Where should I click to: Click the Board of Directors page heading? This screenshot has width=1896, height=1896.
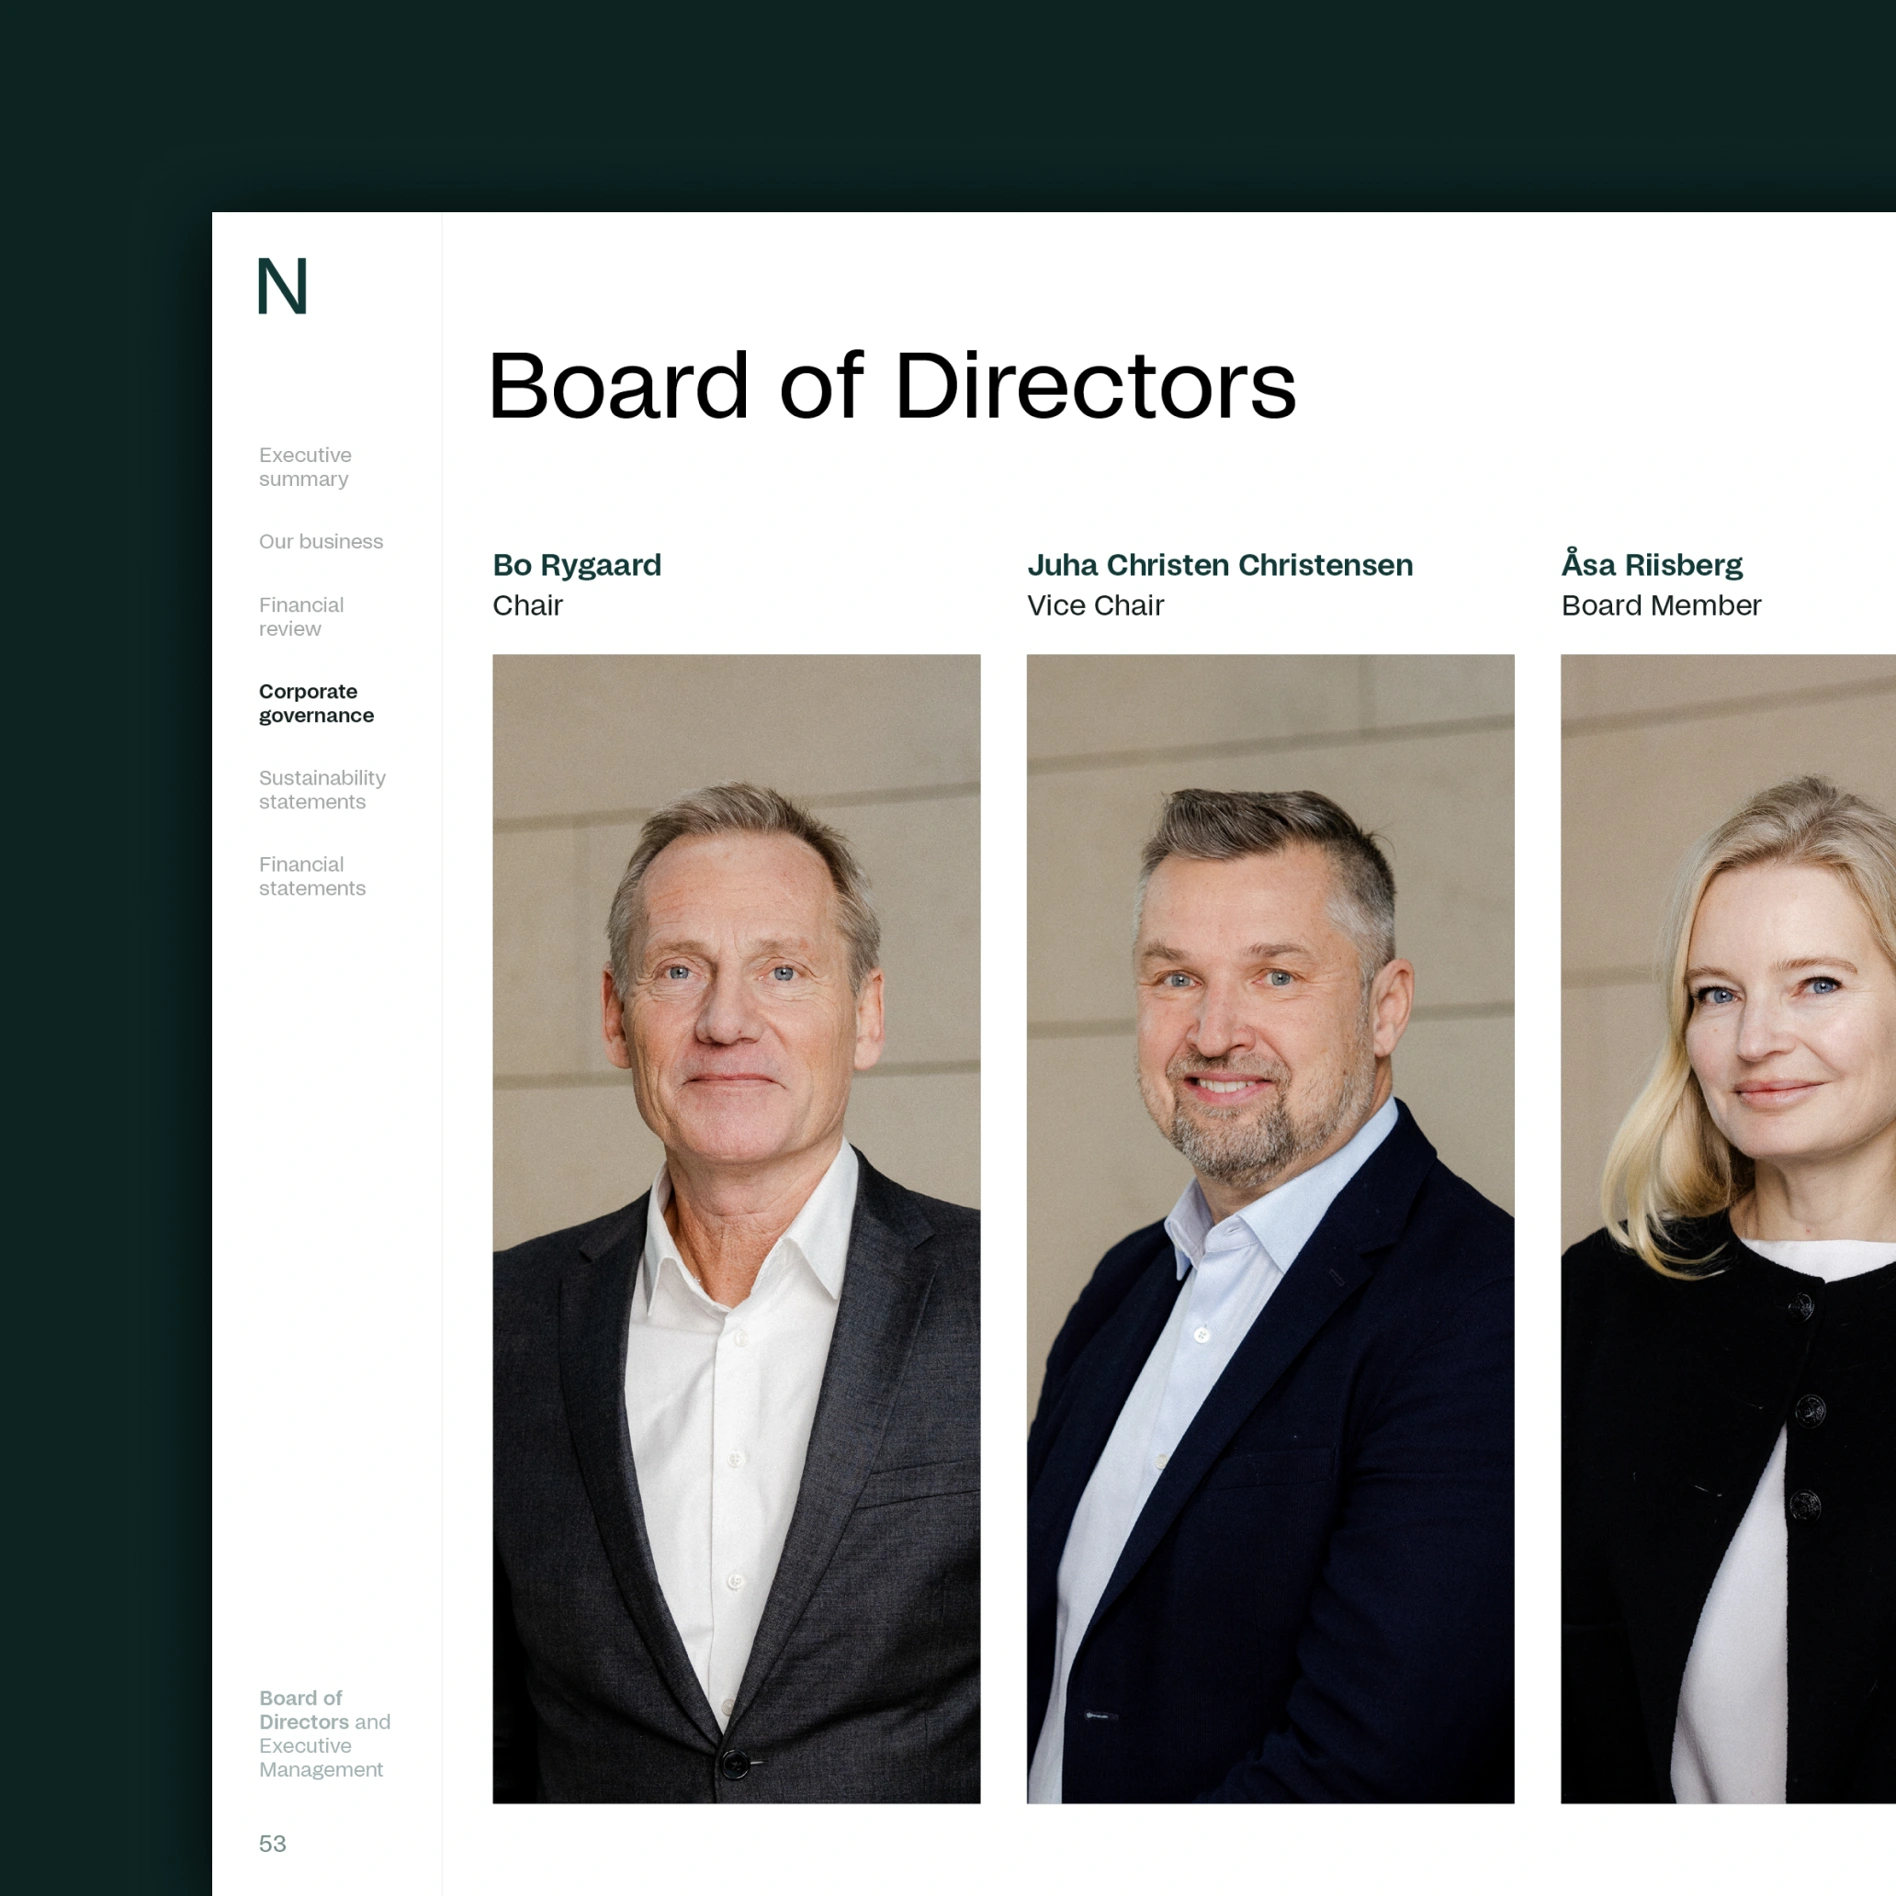tap(891, 386)
